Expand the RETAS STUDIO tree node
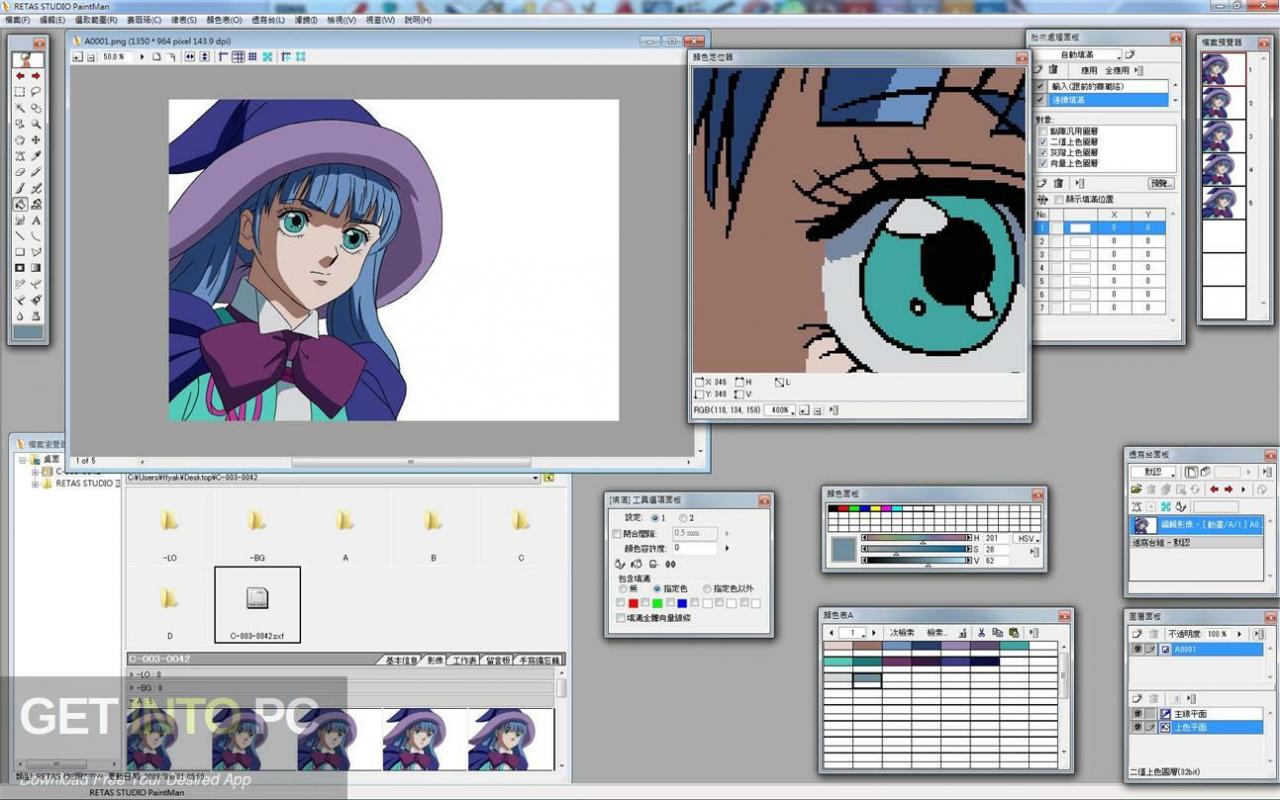The image size is (1280, 800). [36, 483]
